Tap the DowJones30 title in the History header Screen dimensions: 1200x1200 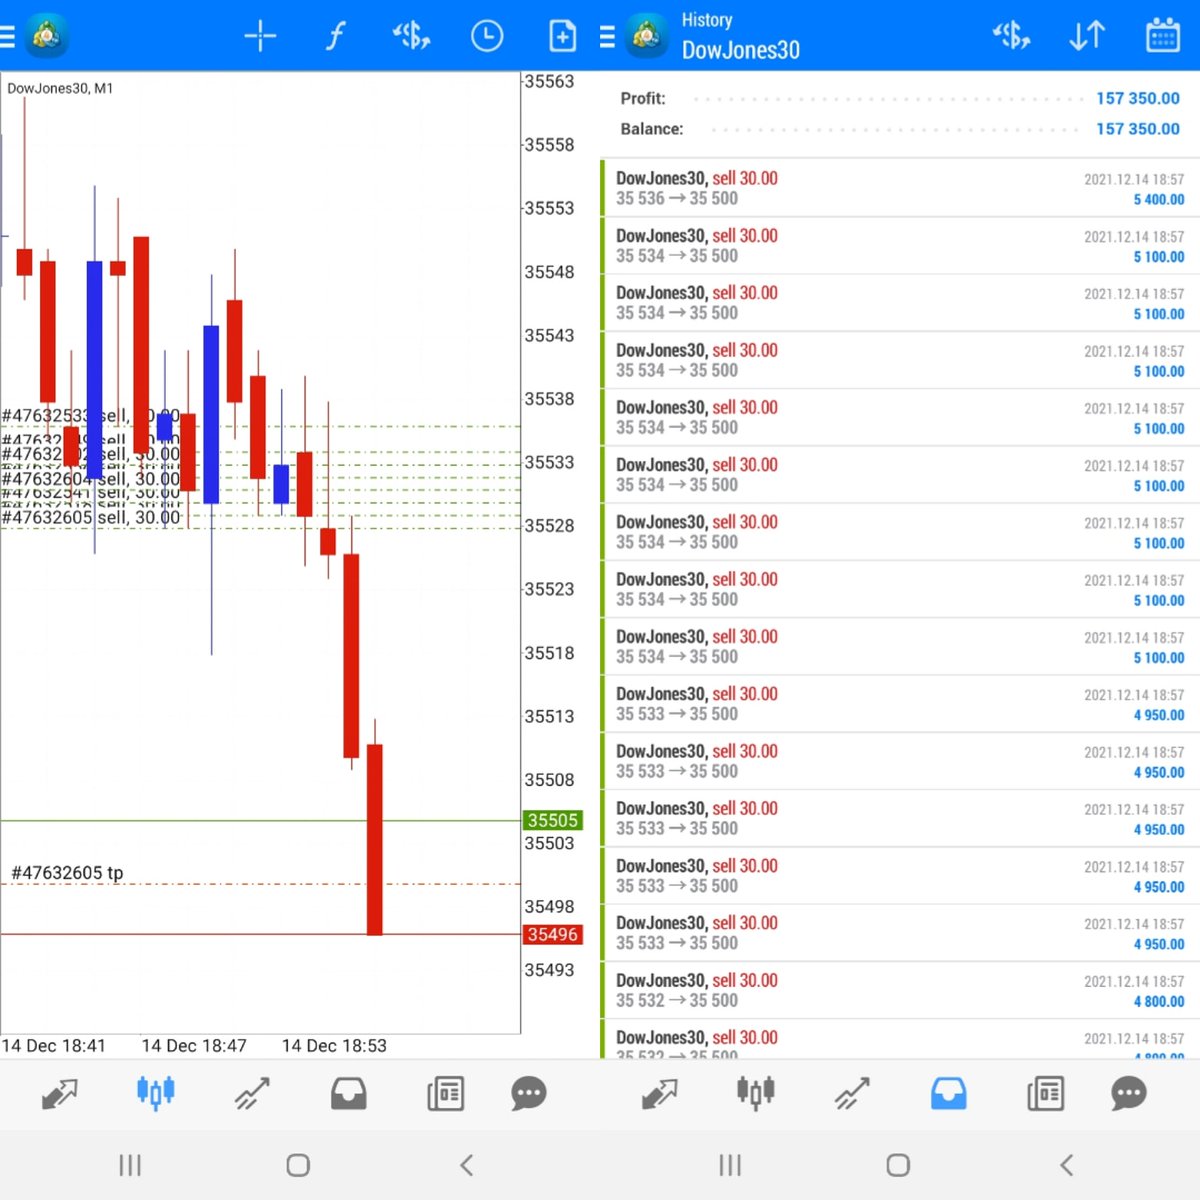(x=740, y=50)
